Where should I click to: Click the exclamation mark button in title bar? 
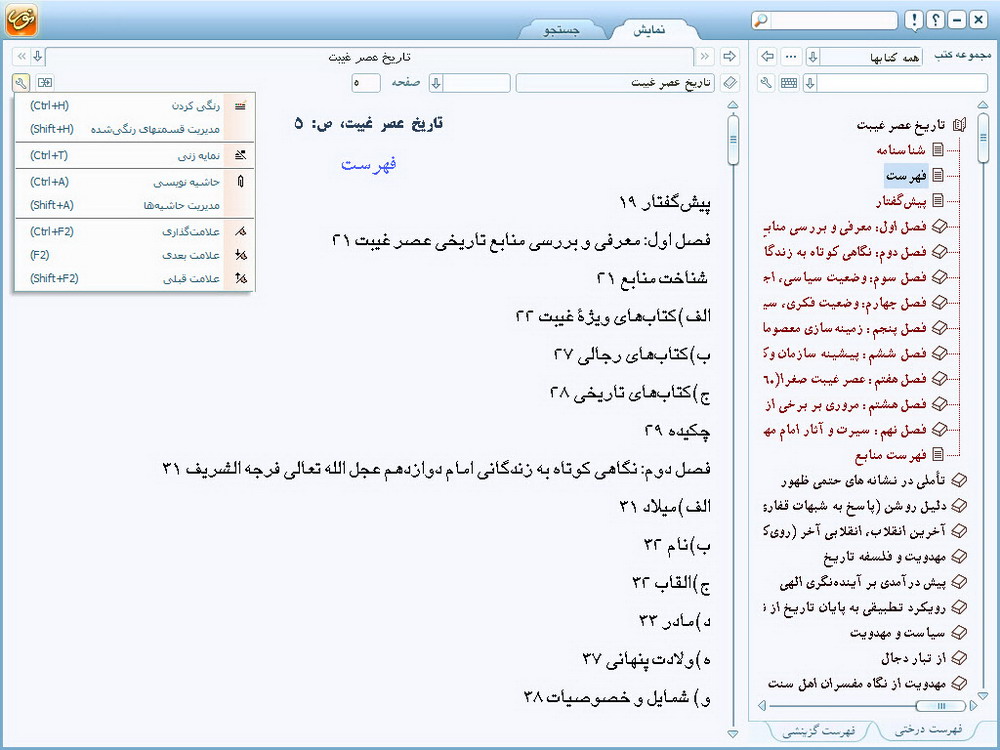pyautogui.click(x=914, y=20)
